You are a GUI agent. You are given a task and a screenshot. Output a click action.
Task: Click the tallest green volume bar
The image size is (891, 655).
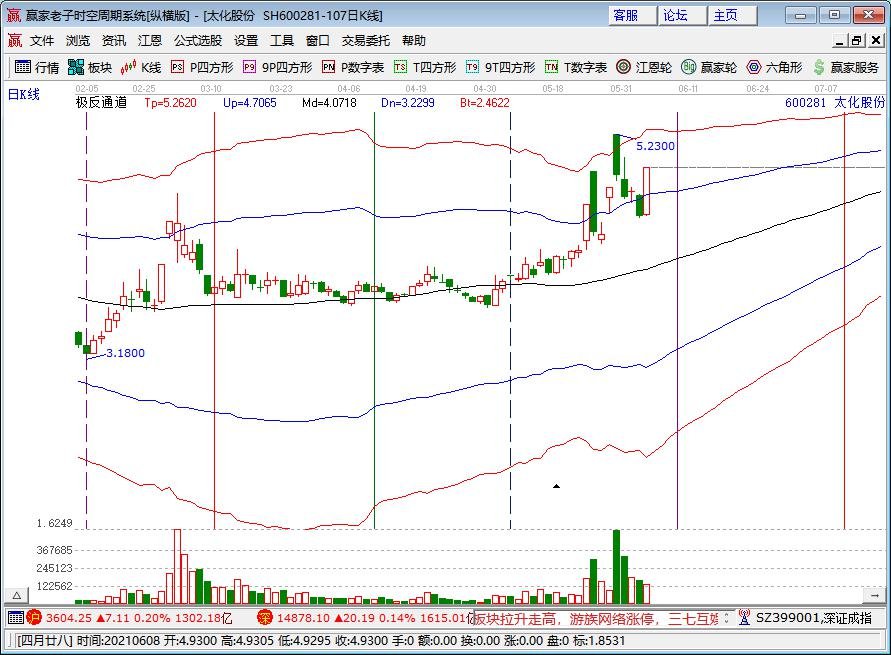click(x=616, y=566)
